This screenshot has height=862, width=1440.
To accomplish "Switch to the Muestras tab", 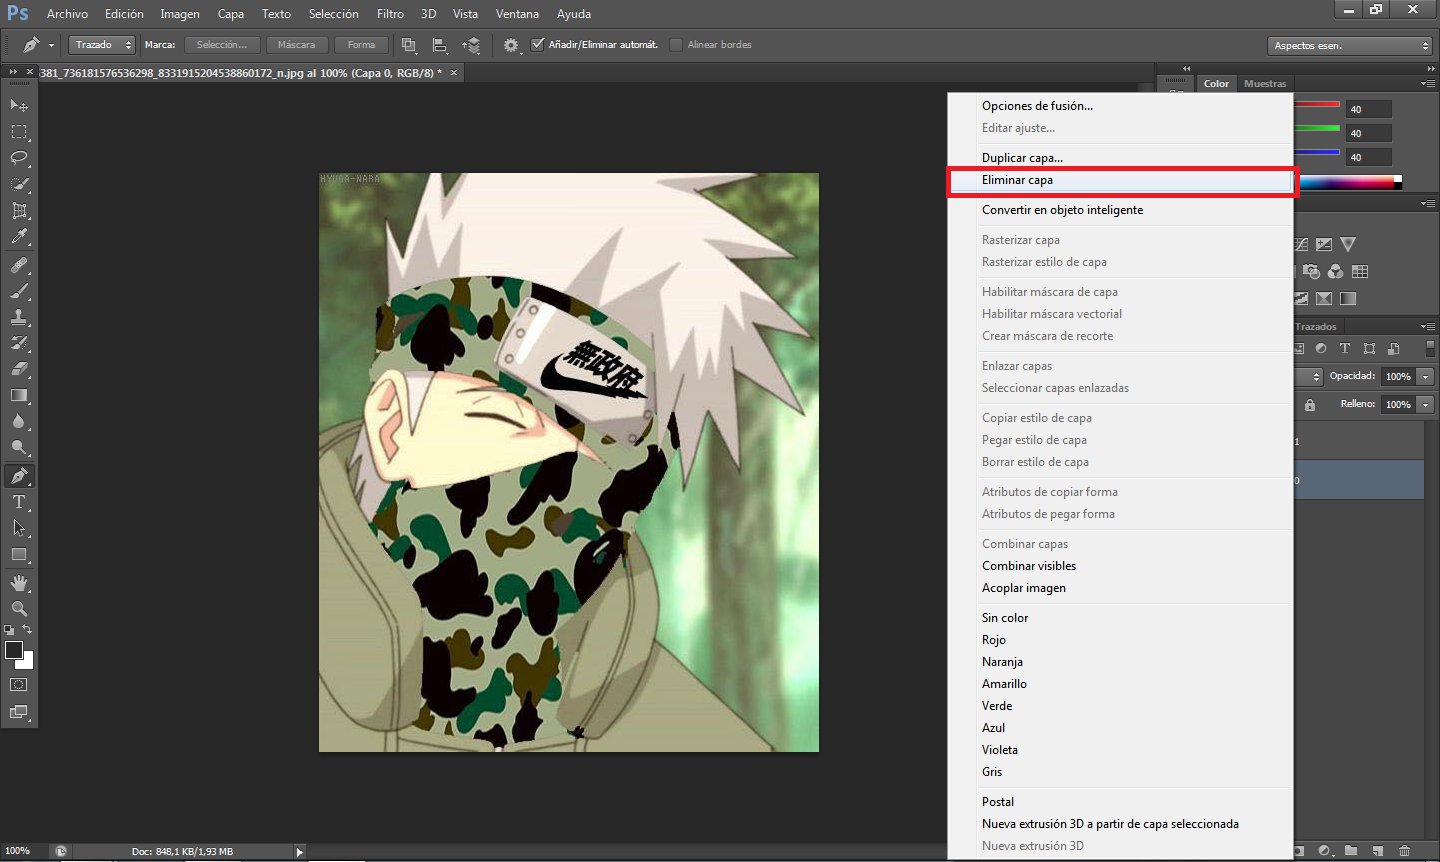I will (x=1265, y=84).
